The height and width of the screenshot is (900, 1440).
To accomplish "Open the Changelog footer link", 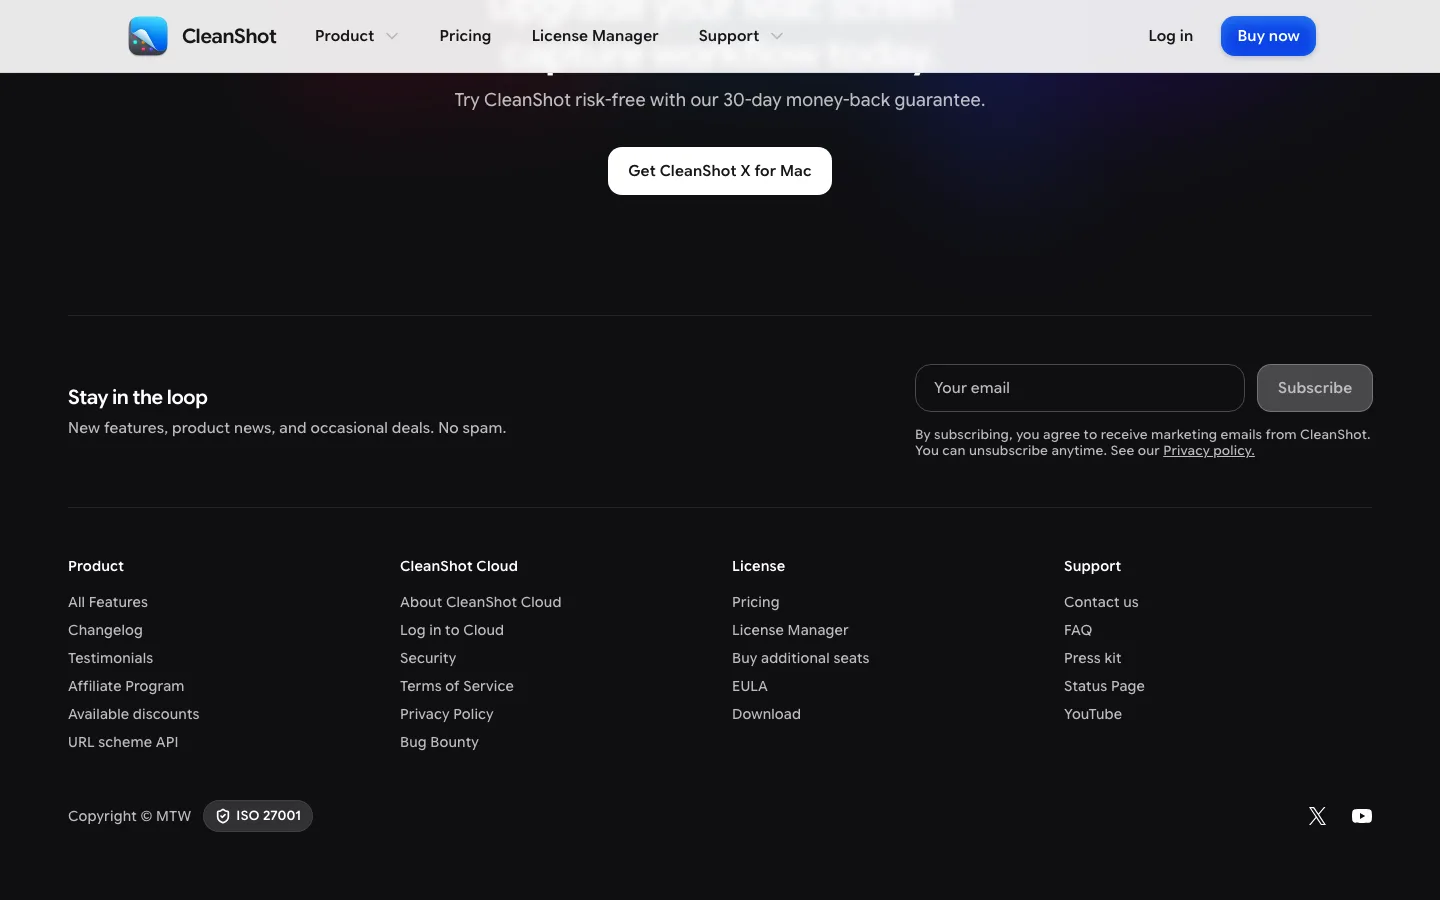I will point(105,630).
